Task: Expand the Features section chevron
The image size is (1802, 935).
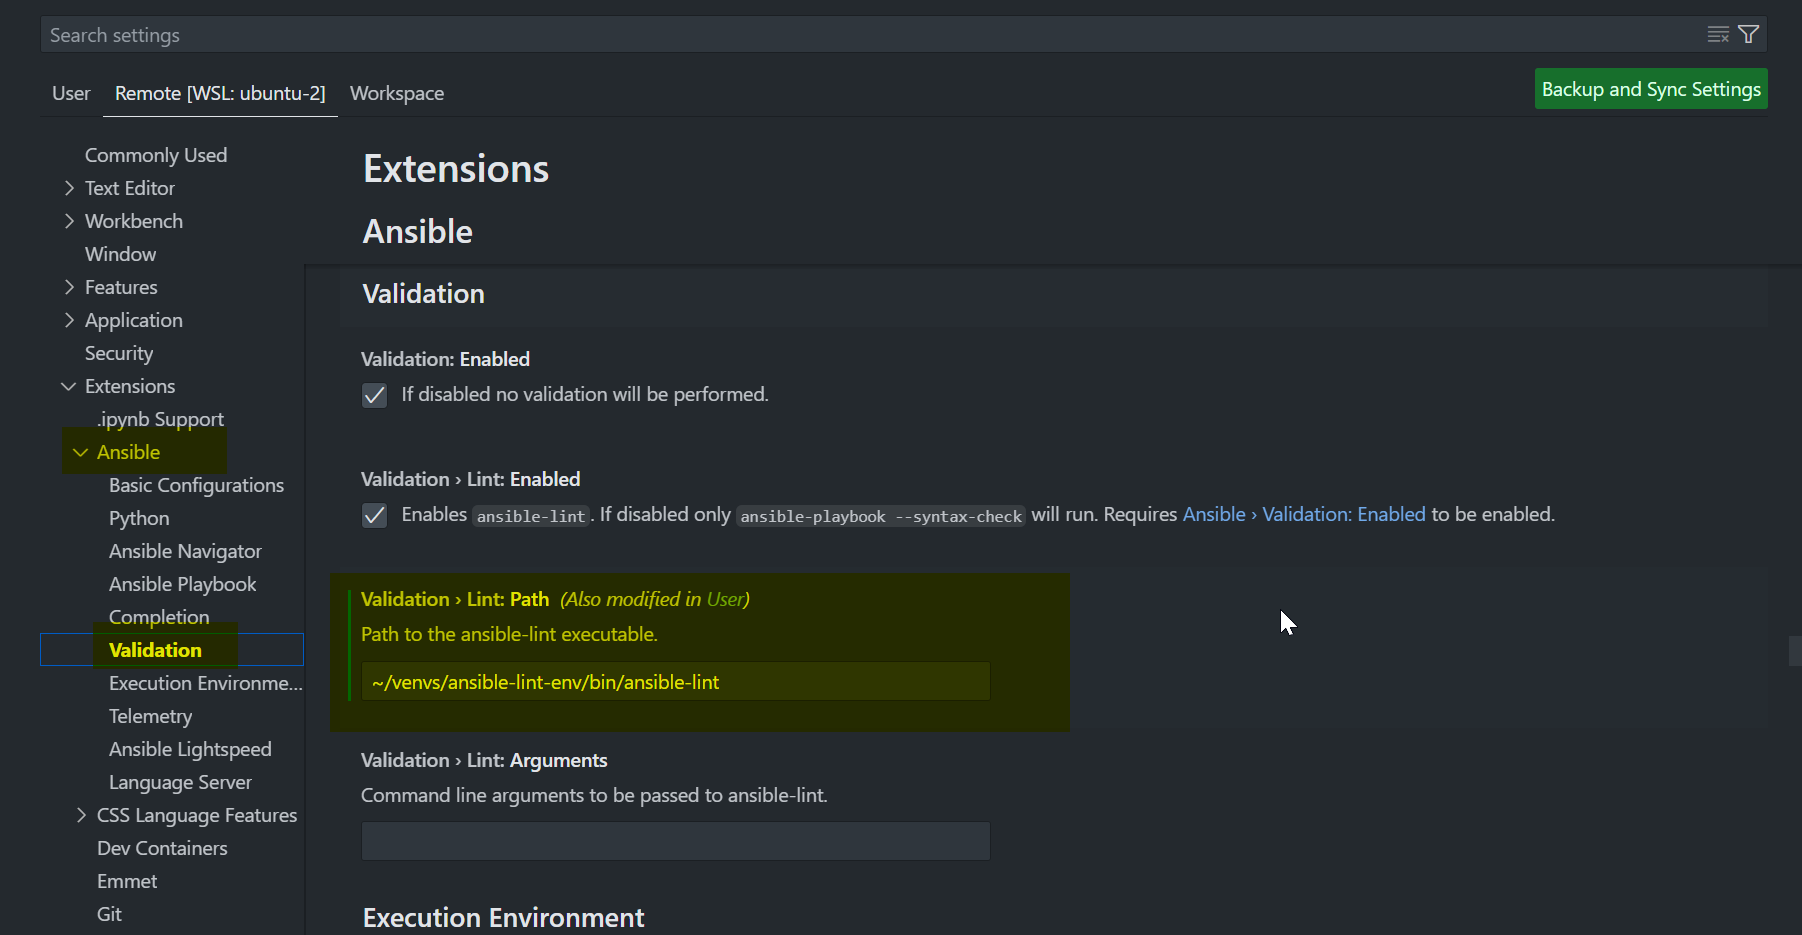Action: coord(69,287)
